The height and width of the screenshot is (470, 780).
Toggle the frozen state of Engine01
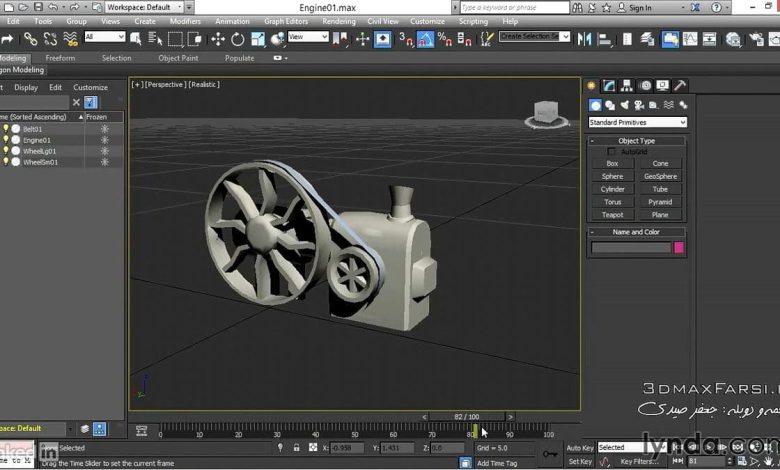coord(104,140)
